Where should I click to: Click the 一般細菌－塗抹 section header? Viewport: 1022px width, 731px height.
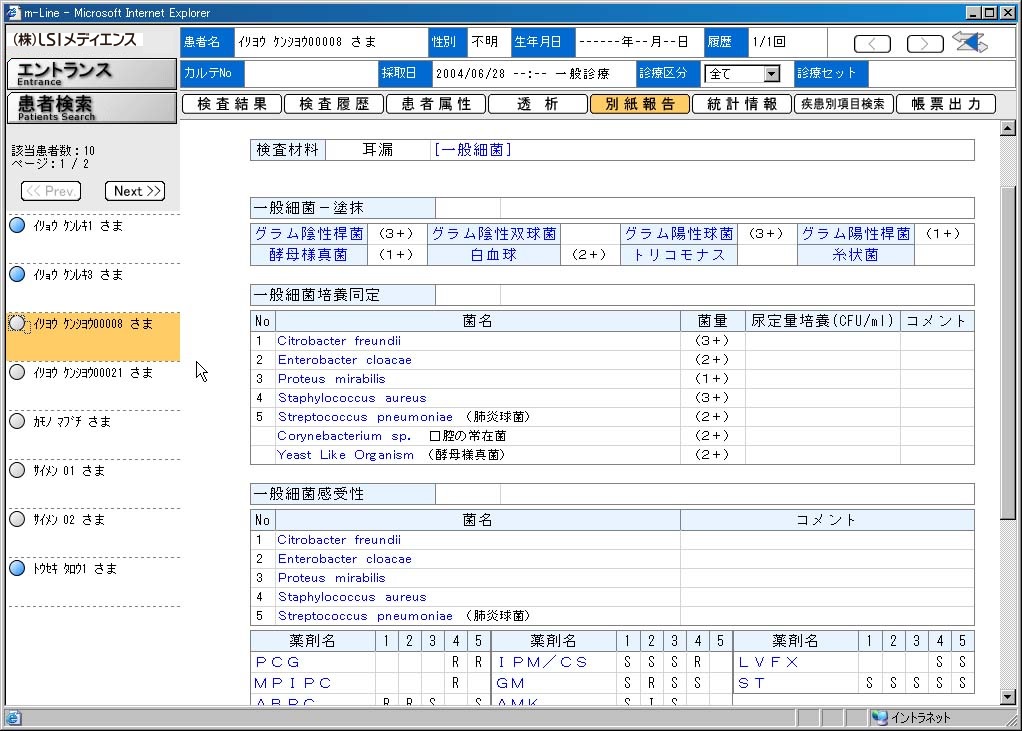pos(343,208)
